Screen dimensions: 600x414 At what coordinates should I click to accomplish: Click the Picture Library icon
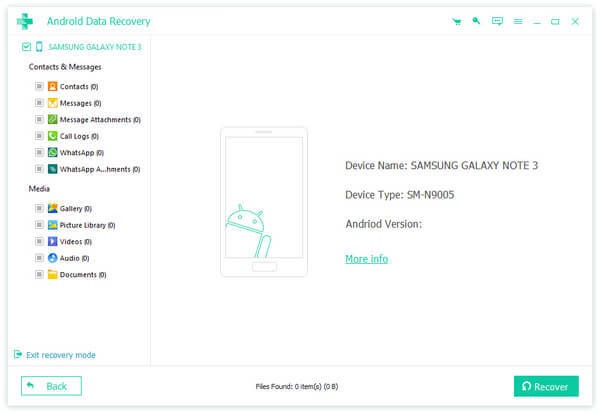(x=52, y=225)
